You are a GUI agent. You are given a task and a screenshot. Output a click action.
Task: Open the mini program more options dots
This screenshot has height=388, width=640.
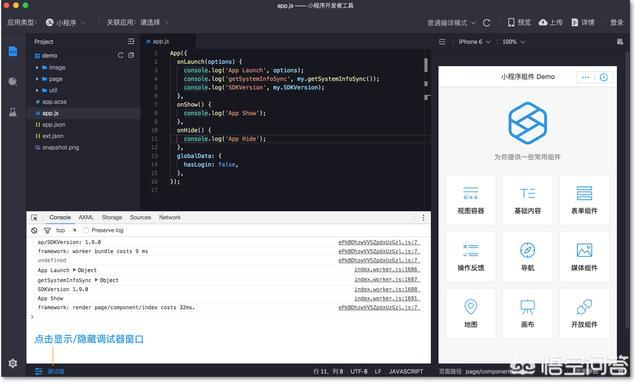pos(586,77)
